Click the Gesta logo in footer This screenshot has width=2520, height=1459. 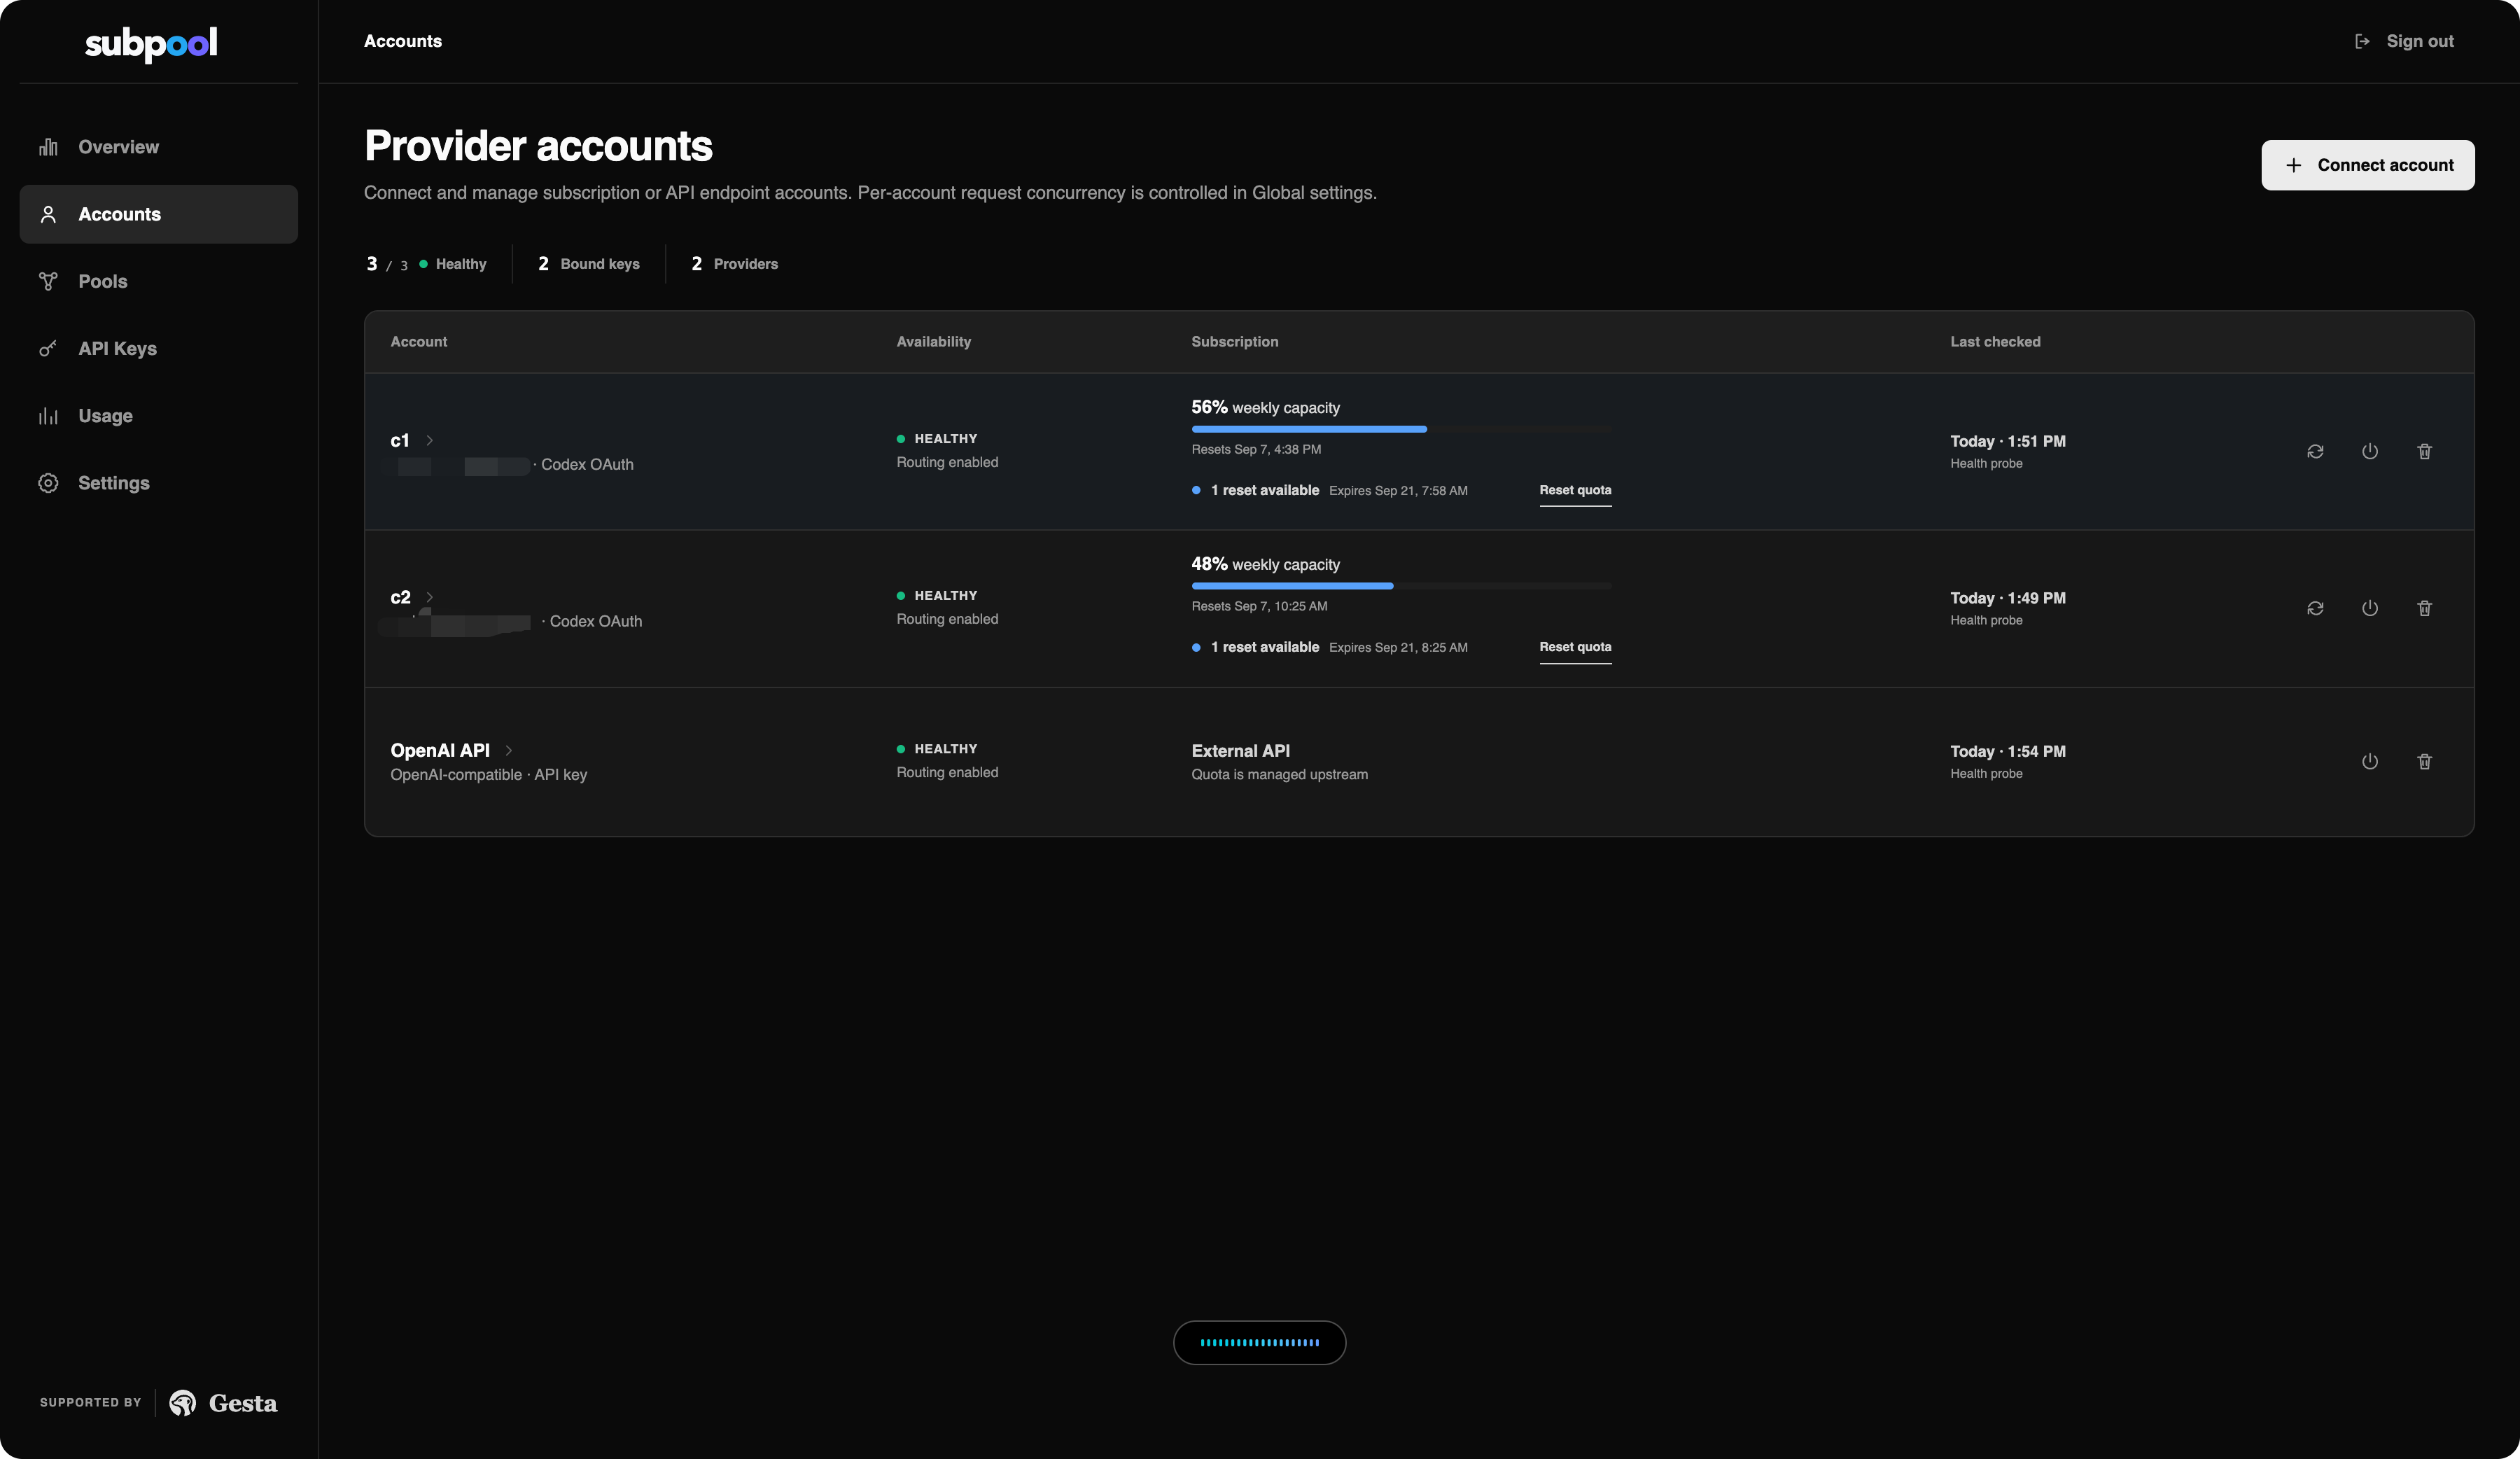224,1403
